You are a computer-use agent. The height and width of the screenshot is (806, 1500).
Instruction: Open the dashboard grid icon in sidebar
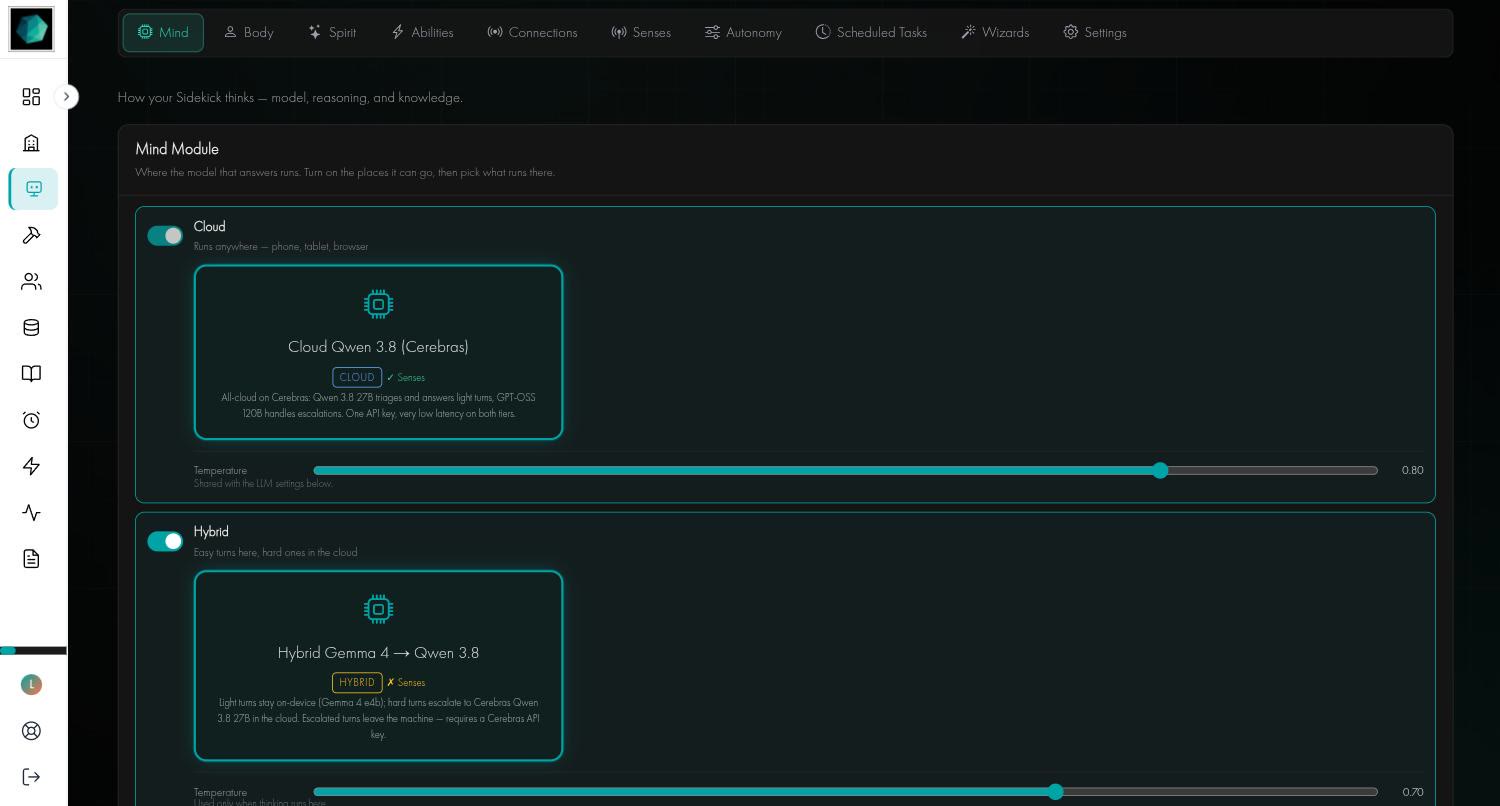(31, 96)
